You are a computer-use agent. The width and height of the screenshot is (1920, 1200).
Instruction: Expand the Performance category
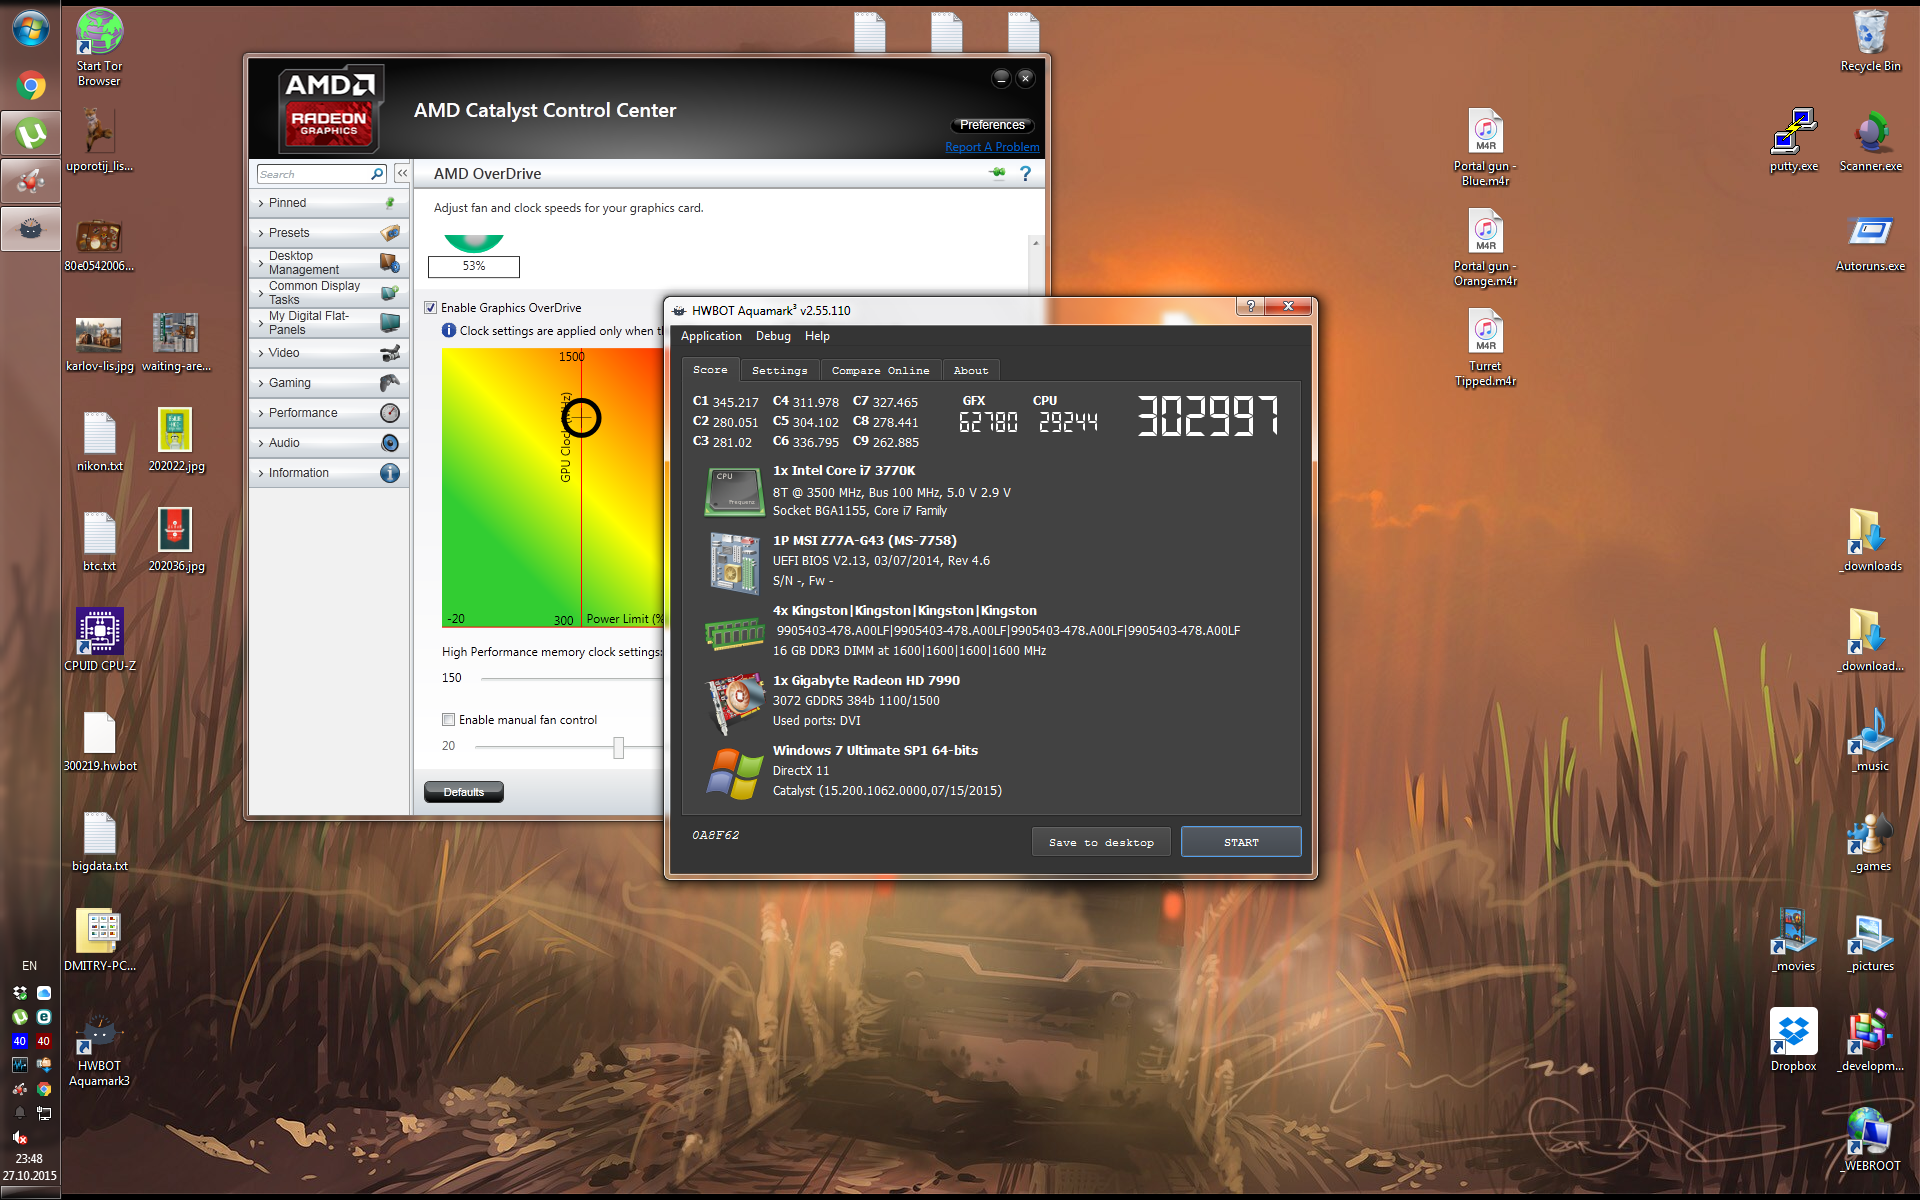(329, 413)
